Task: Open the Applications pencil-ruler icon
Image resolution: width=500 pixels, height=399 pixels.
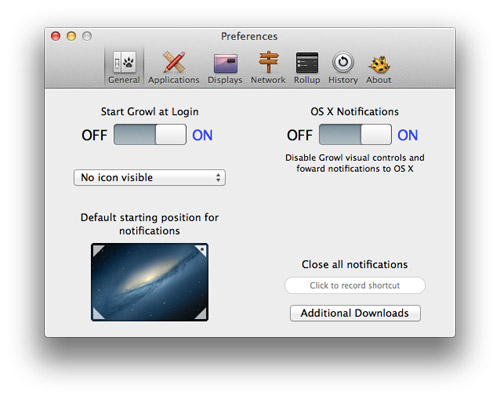Action: tap(174, 62)
